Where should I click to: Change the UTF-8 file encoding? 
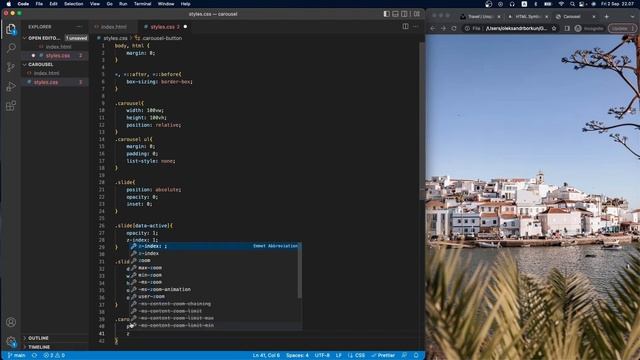pyautogui.click(x=322, y=356)
